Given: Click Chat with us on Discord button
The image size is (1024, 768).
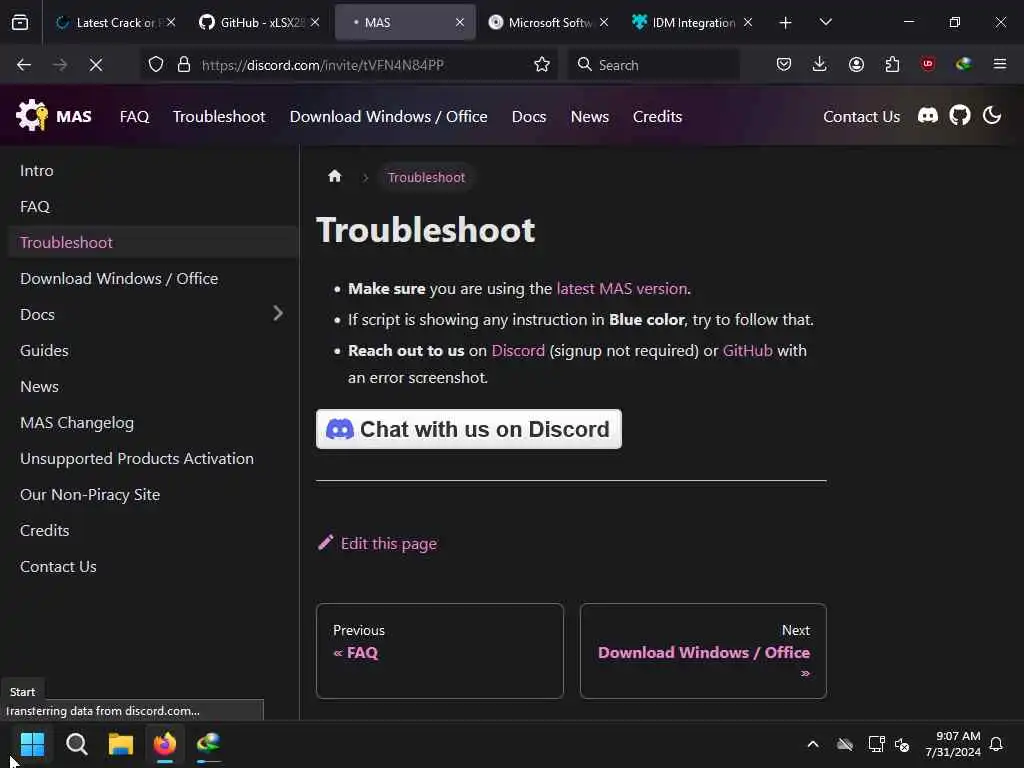Looking at the screenshot, I should (468, 429).
